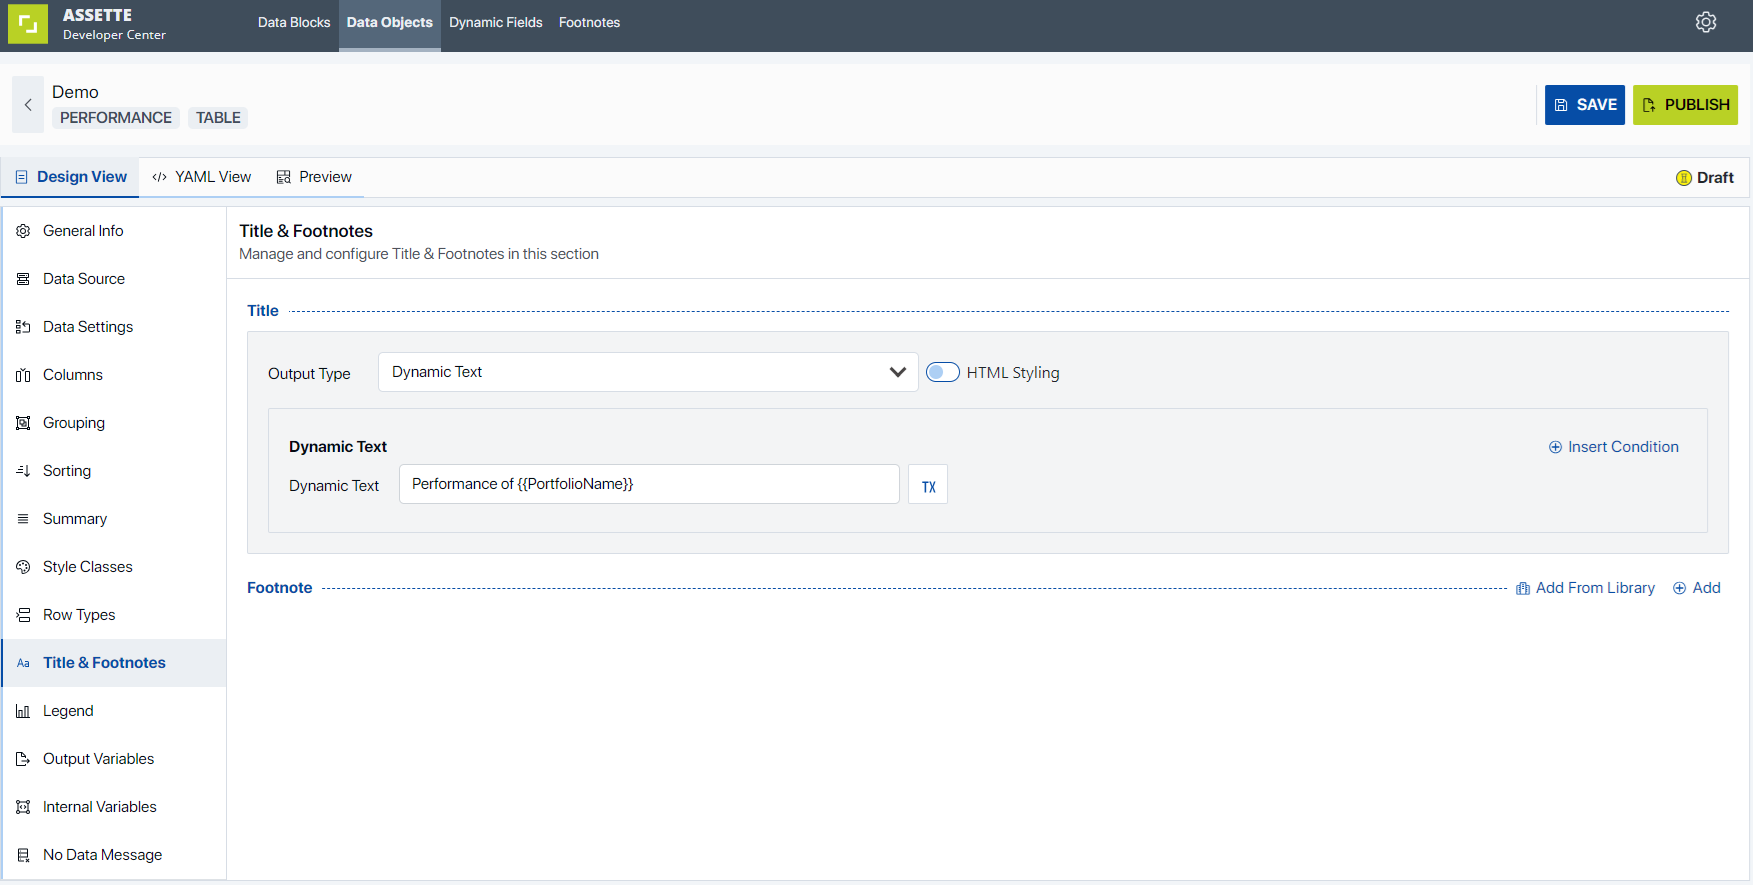Click the Grouping icon in sidebar

[23, 423]
